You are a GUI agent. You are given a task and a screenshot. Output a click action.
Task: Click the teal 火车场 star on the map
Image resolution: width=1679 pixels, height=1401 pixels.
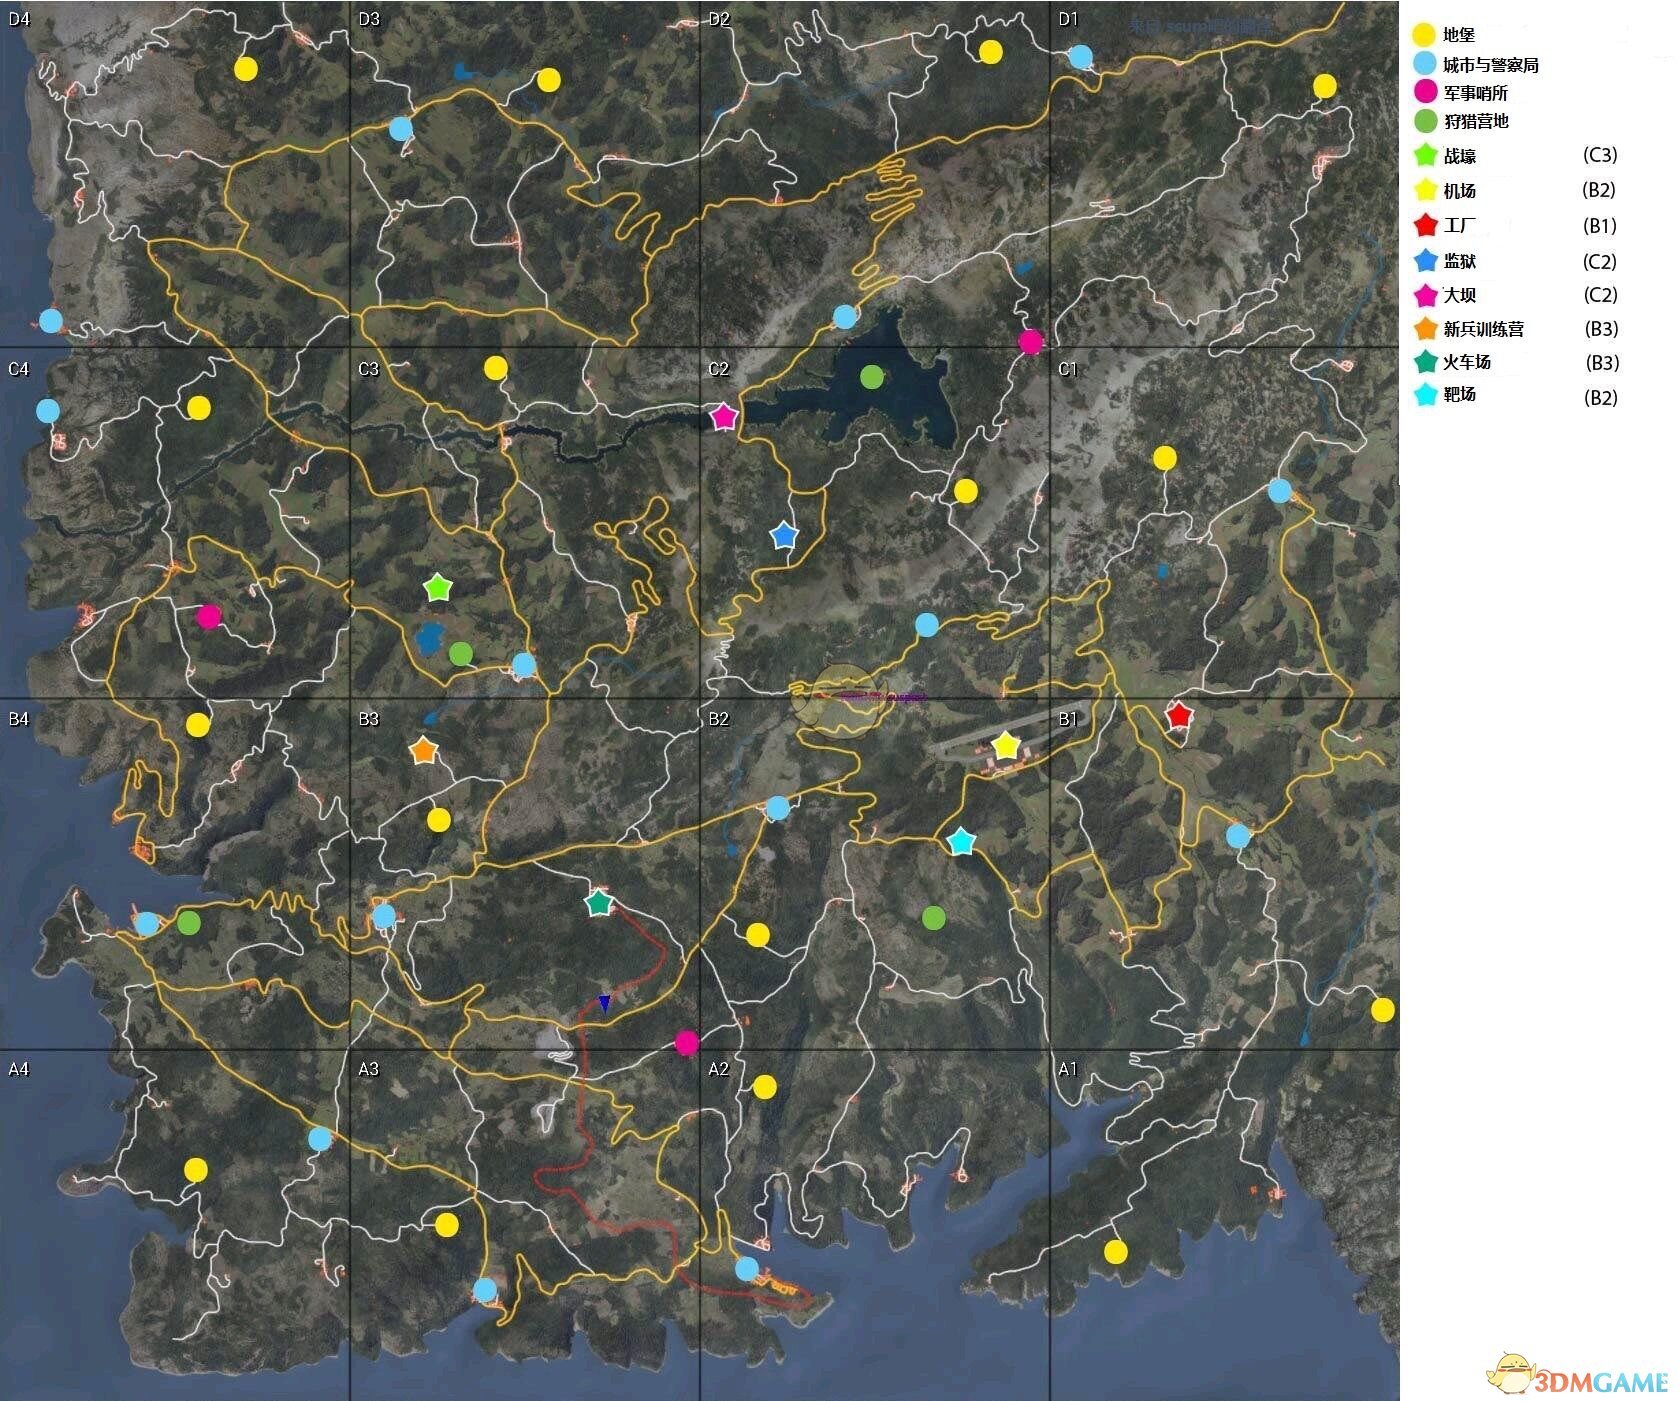click(598, 903)
